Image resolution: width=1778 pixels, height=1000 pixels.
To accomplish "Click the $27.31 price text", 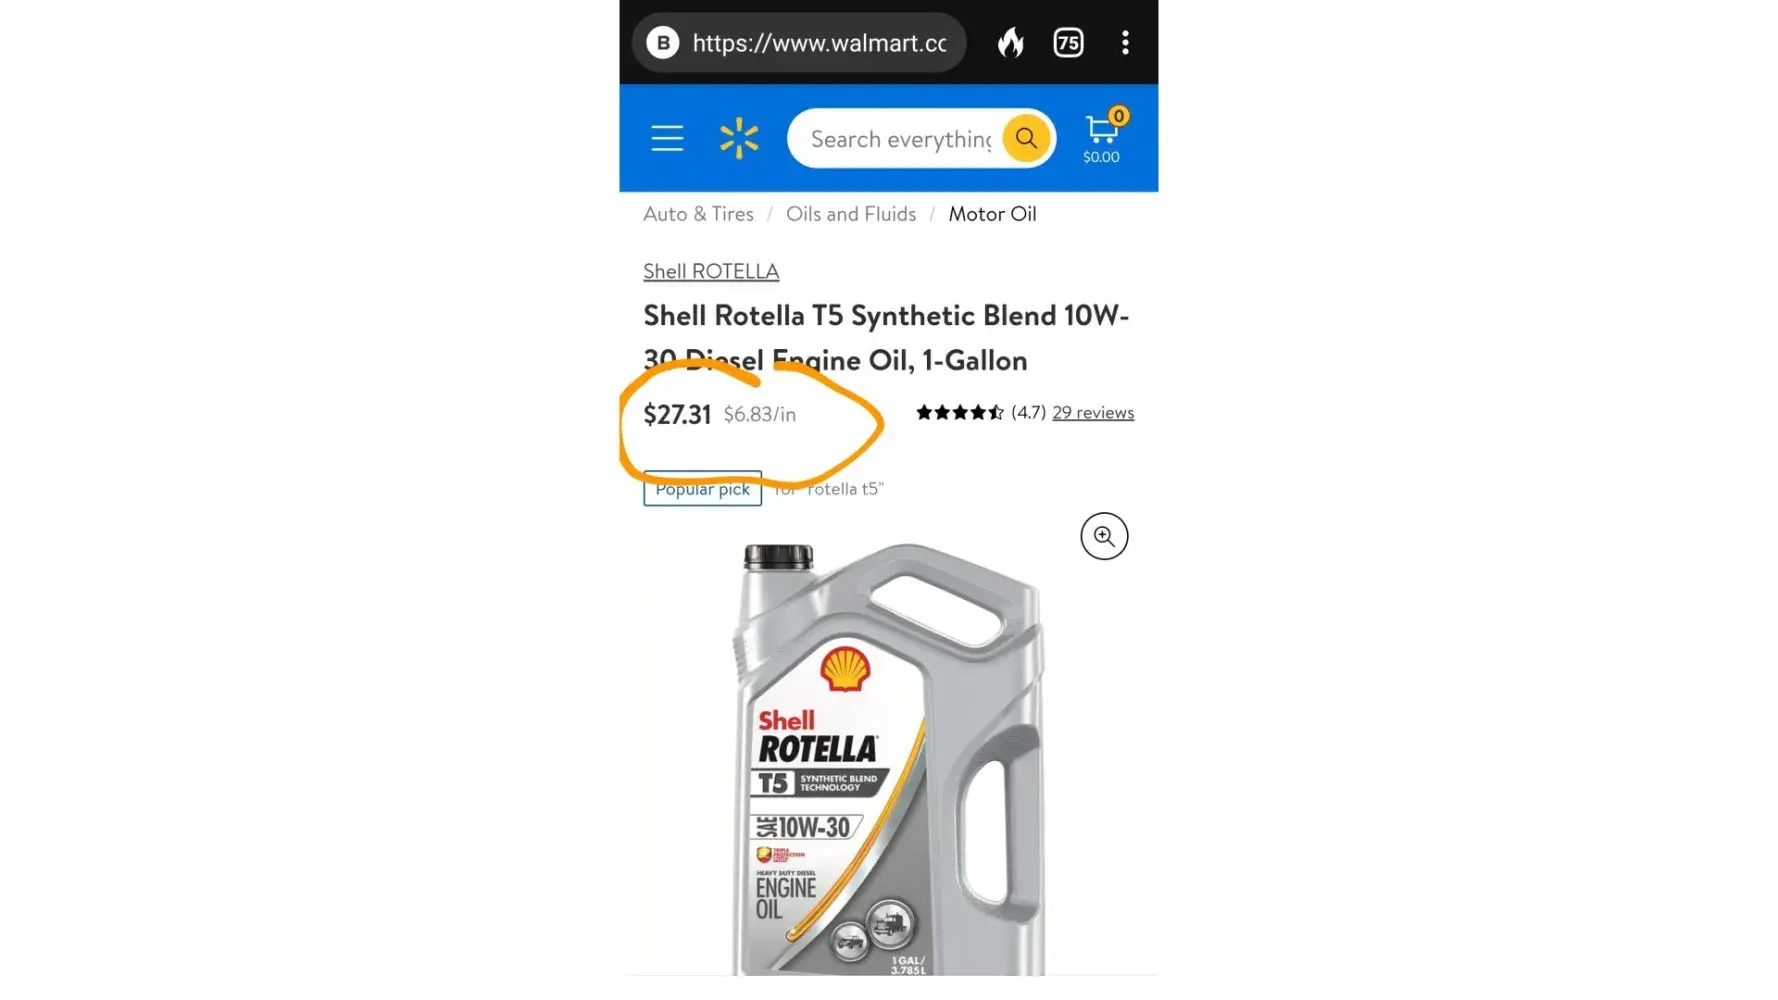I will (677, 414).
